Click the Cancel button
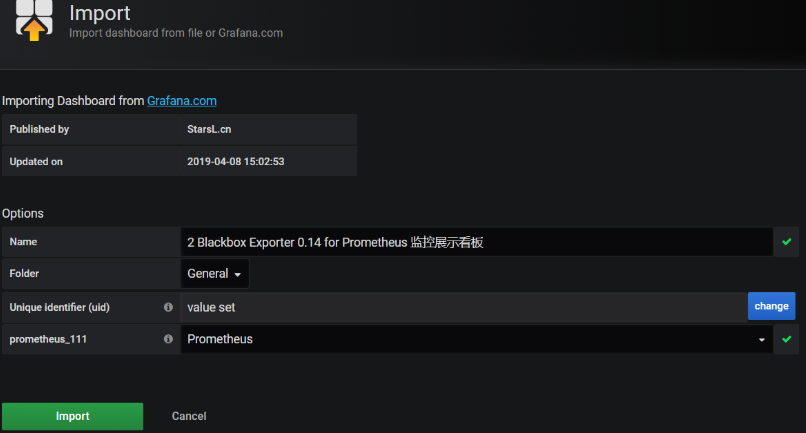Screen dimensions: 806x433 (x=189, y=416)
